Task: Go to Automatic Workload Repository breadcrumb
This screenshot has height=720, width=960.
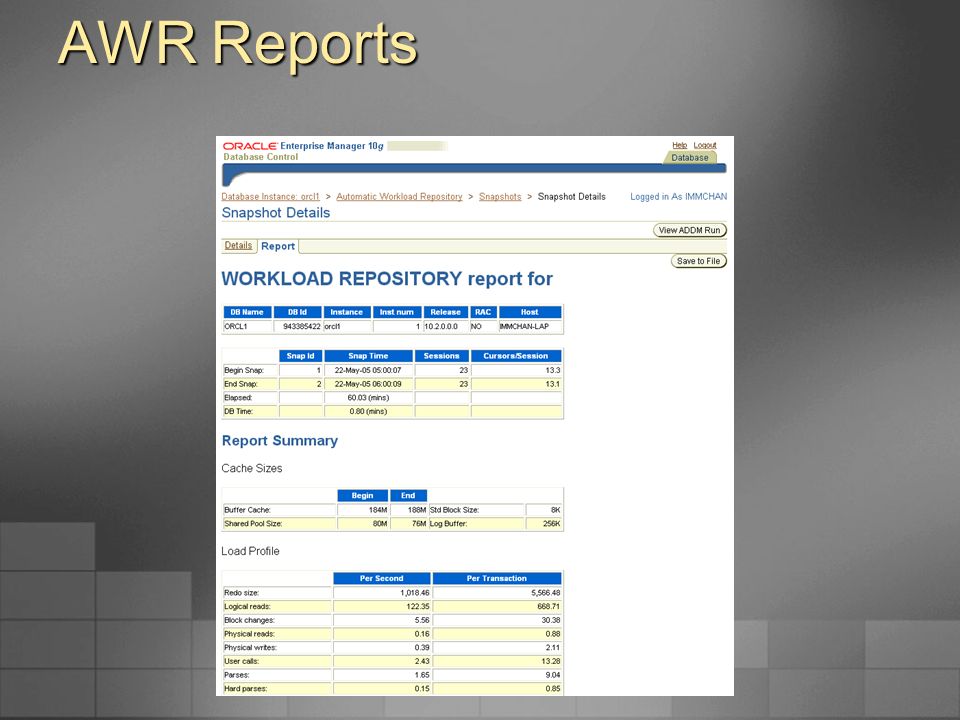Action: click(399, 197)
